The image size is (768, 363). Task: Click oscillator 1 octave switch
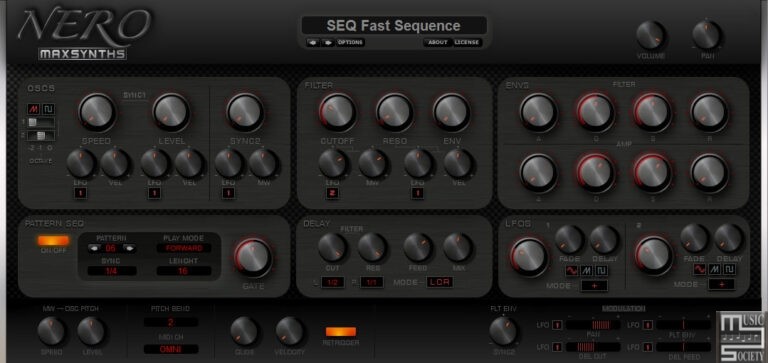click(x=41, y=122)
